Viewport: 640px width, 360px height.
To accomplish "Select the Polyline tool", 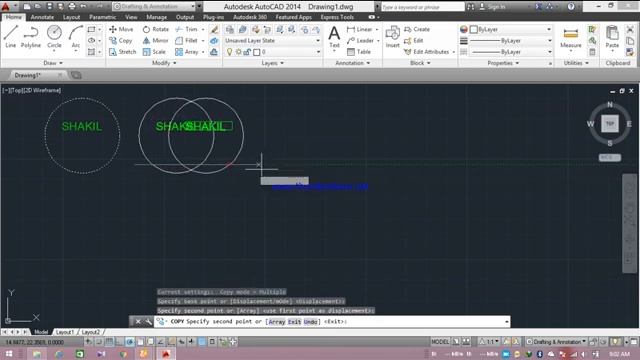I will tap(31, 36).
